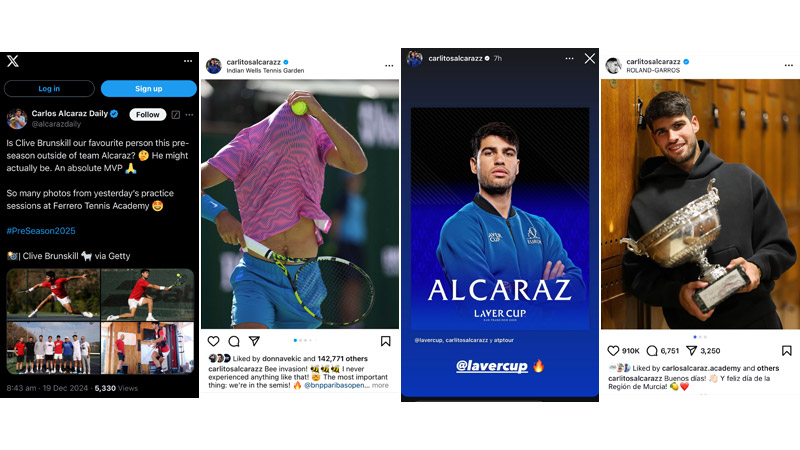Like the Roland-Garros trophy post
This screenshot has width=800, height=450.
click(x=613, y=351)
